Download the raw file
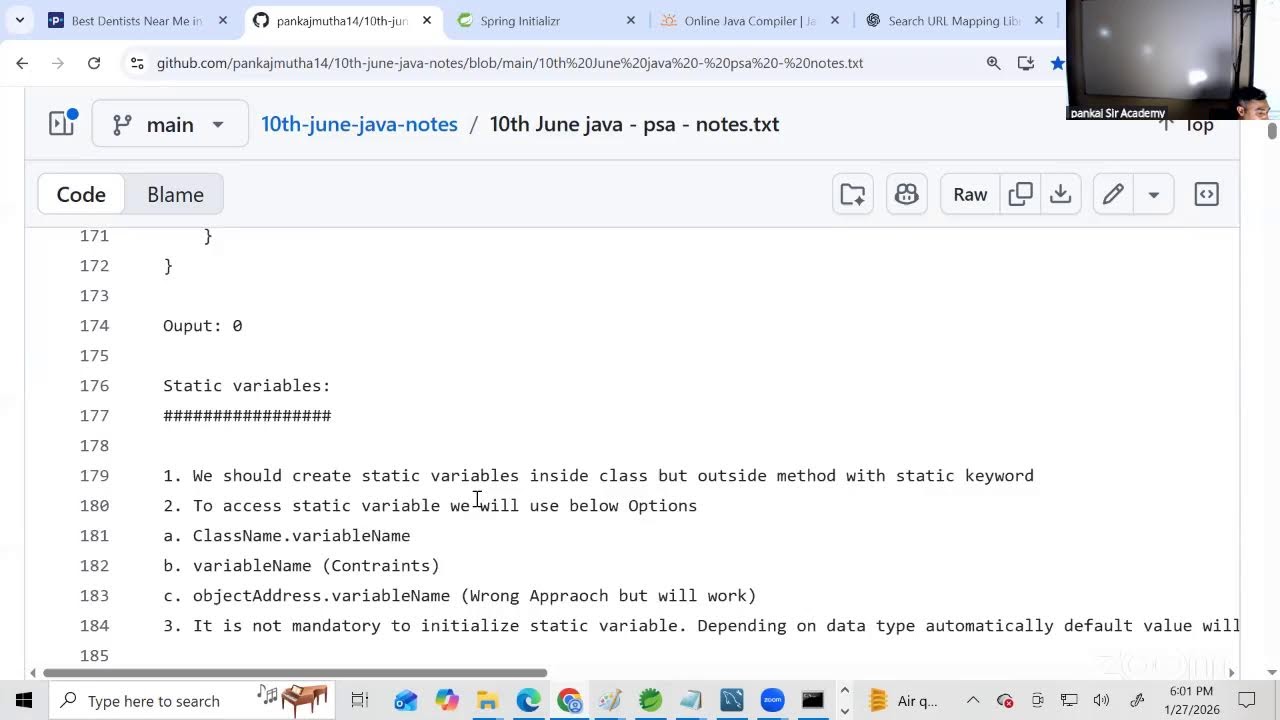 point(1061,194)
